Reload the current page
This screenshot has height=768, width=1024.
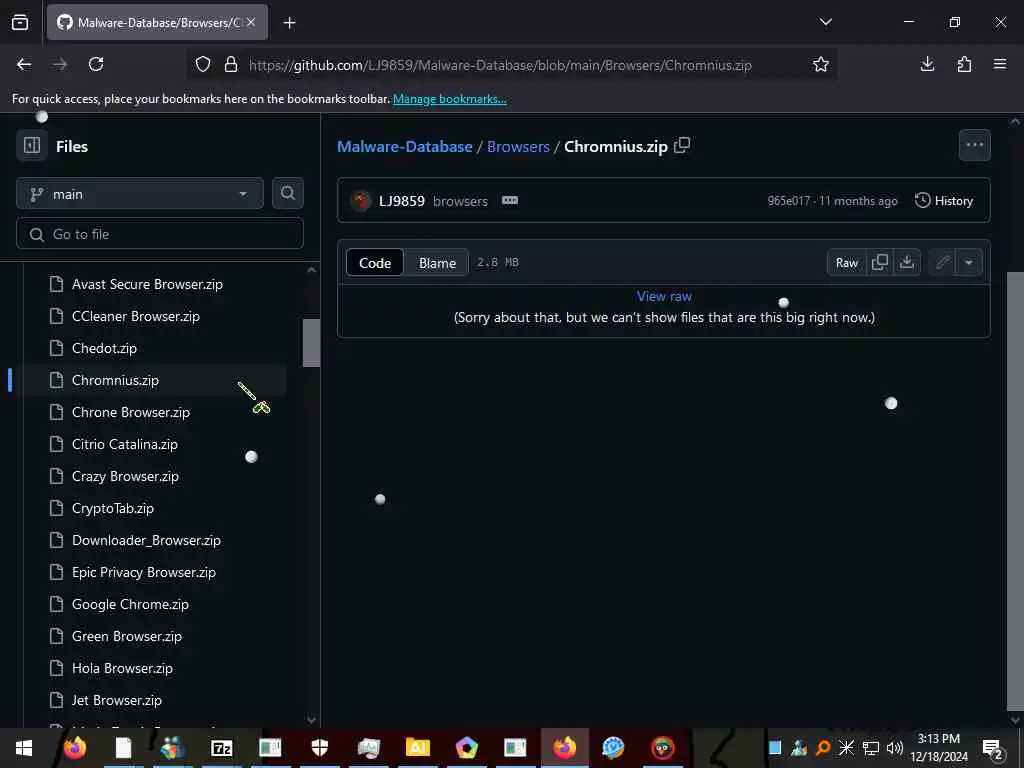[96, 64]
